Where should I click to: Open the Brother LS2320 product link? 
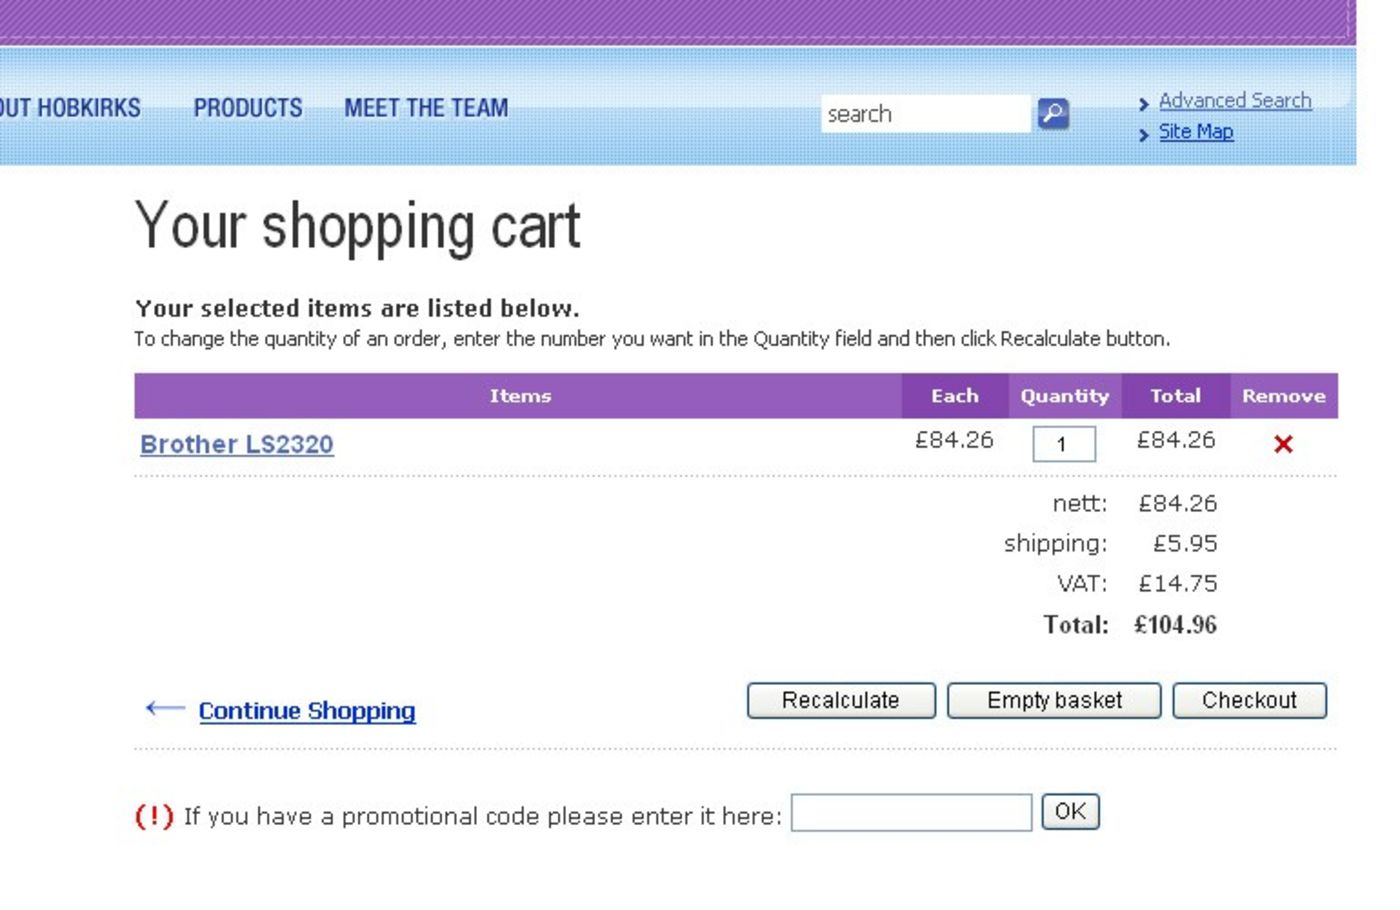(237, 444)
